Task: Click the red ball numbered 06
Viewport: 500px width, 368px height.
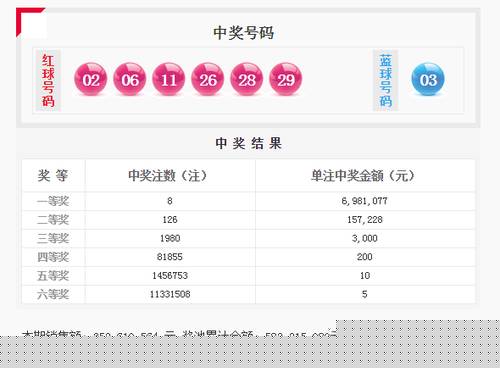Action: click(130, 79)
